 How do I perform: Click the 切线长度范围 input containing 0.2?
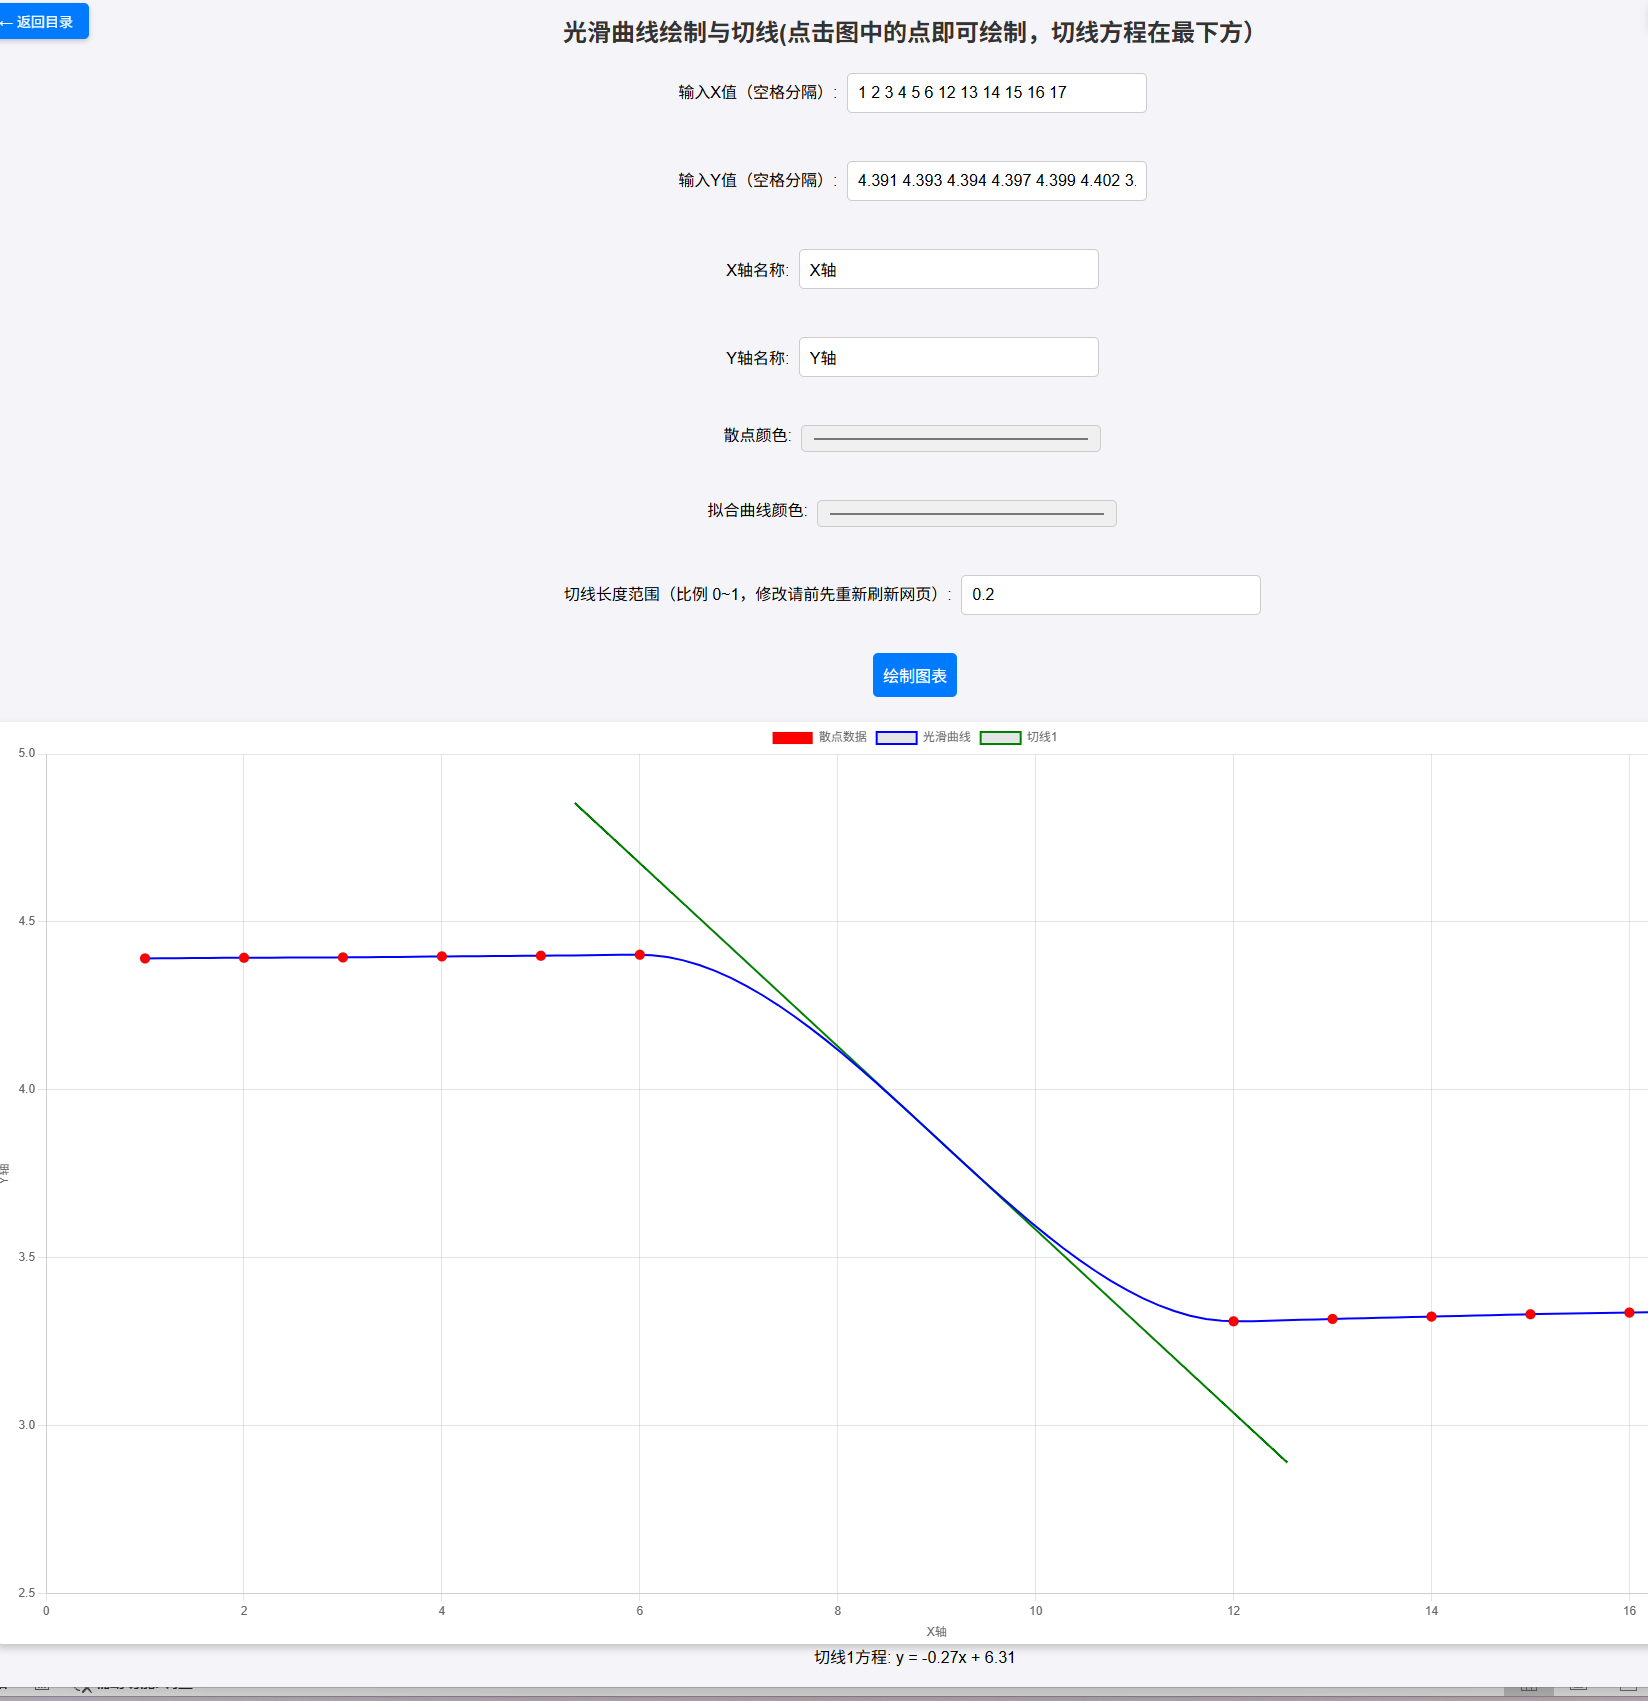1110,595
